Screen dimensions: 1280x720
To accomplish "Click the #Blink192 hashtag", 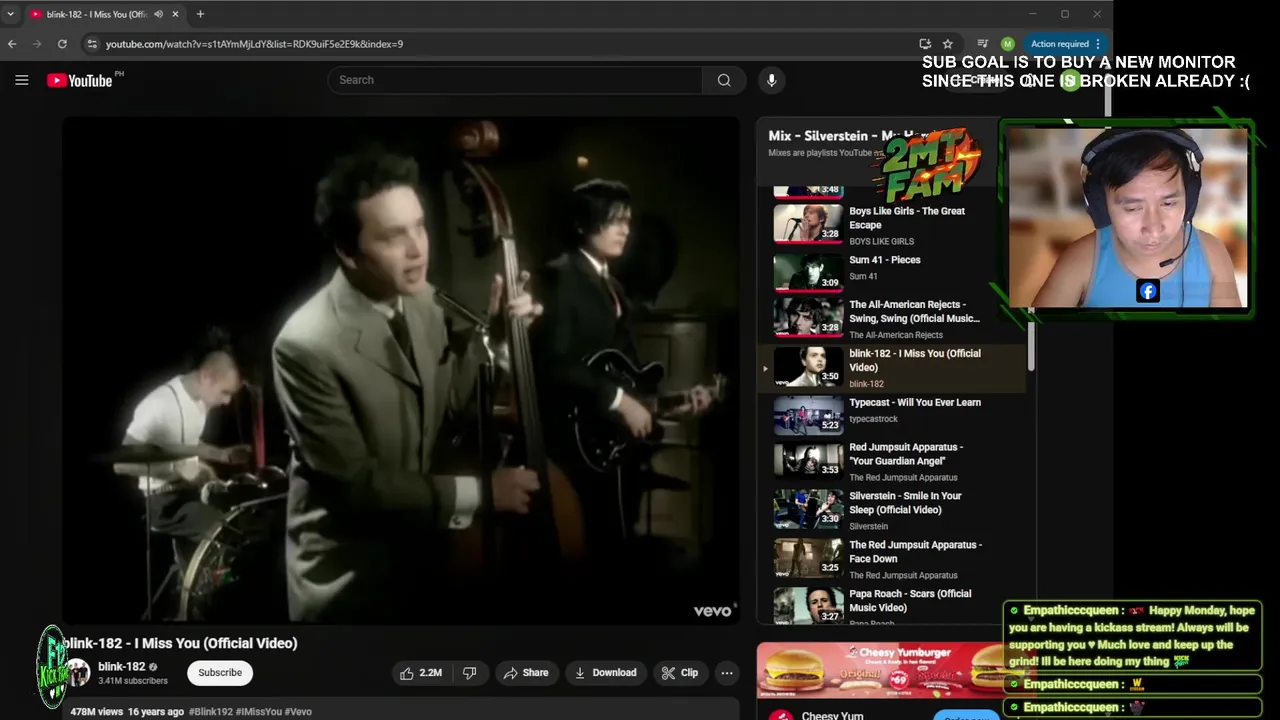I will tap(210, 712).
